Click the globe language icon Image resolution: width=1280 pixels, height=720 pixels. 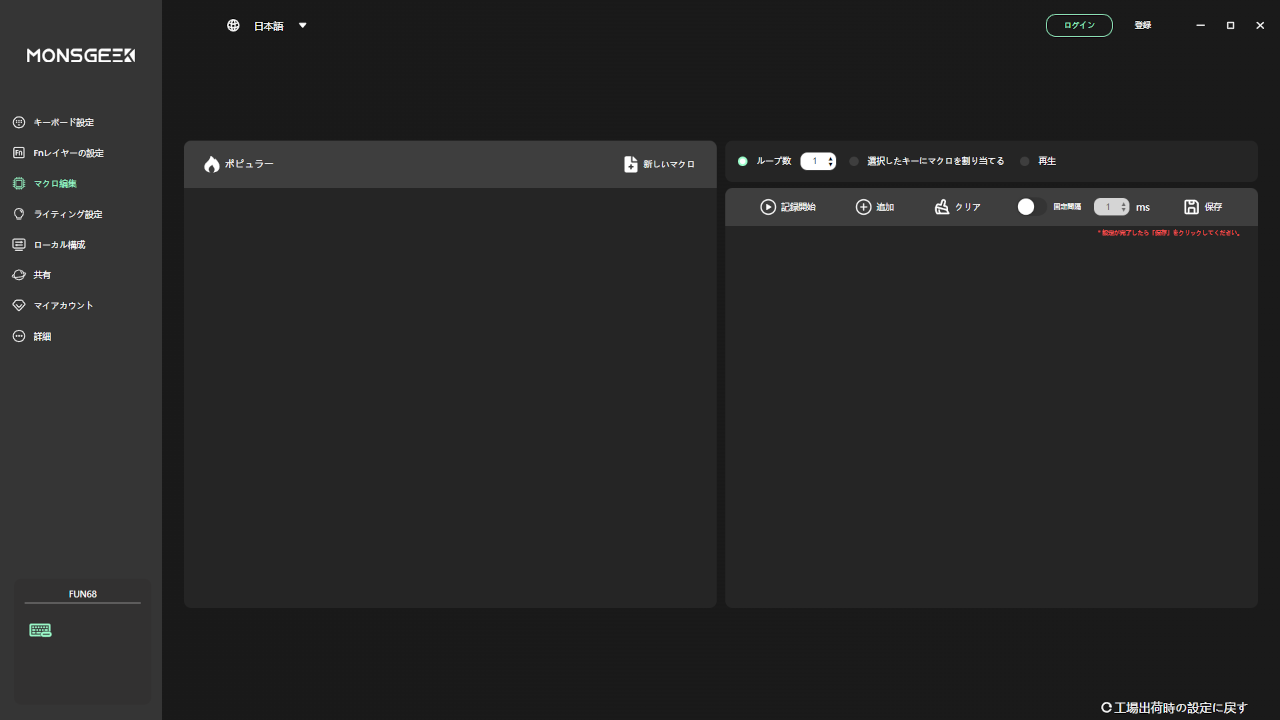pyautogui.click(x=233, y=26)
